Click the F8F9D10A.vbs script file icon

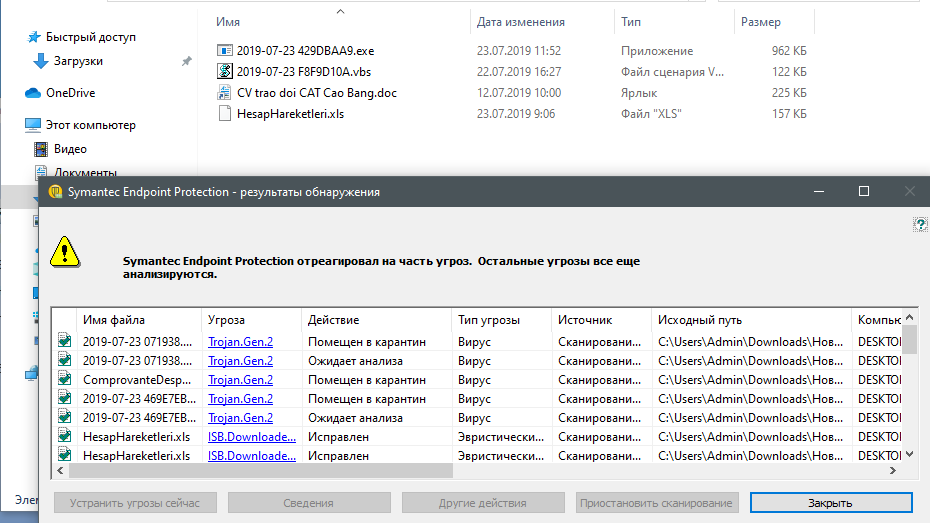point(224,71)
